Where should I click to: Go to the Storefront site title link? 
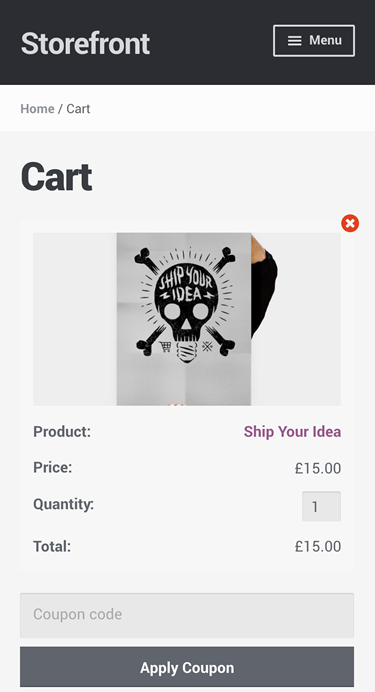[85, 43]
